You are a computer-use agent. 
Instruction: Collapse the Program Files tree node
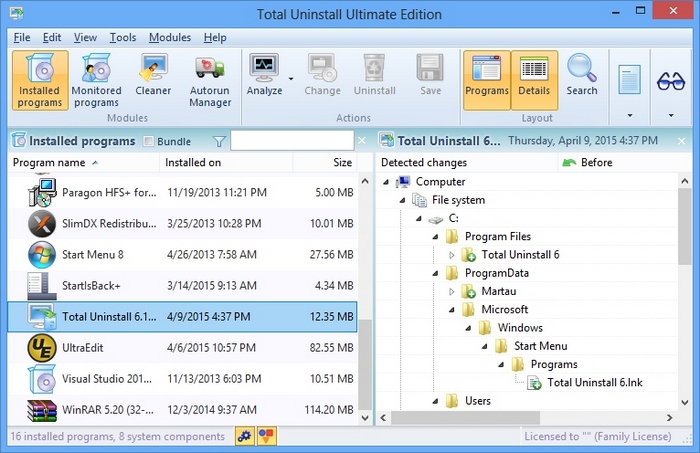(436, 237)
